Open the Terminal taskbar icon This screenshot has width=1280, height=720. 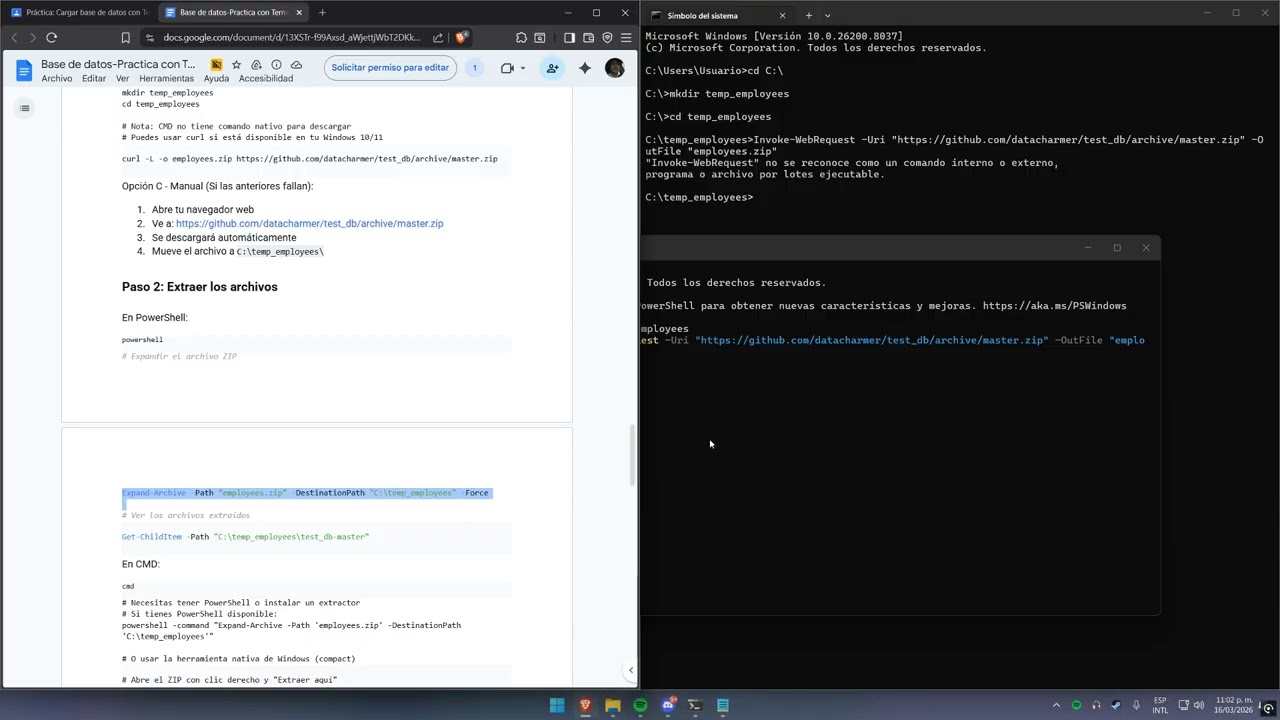(695, 705)
